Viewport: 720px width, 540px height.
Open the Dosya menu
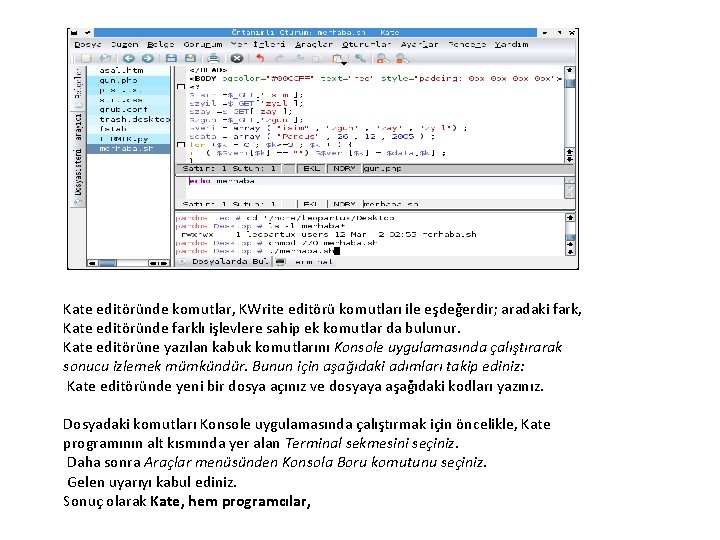[x=88, y=45]
